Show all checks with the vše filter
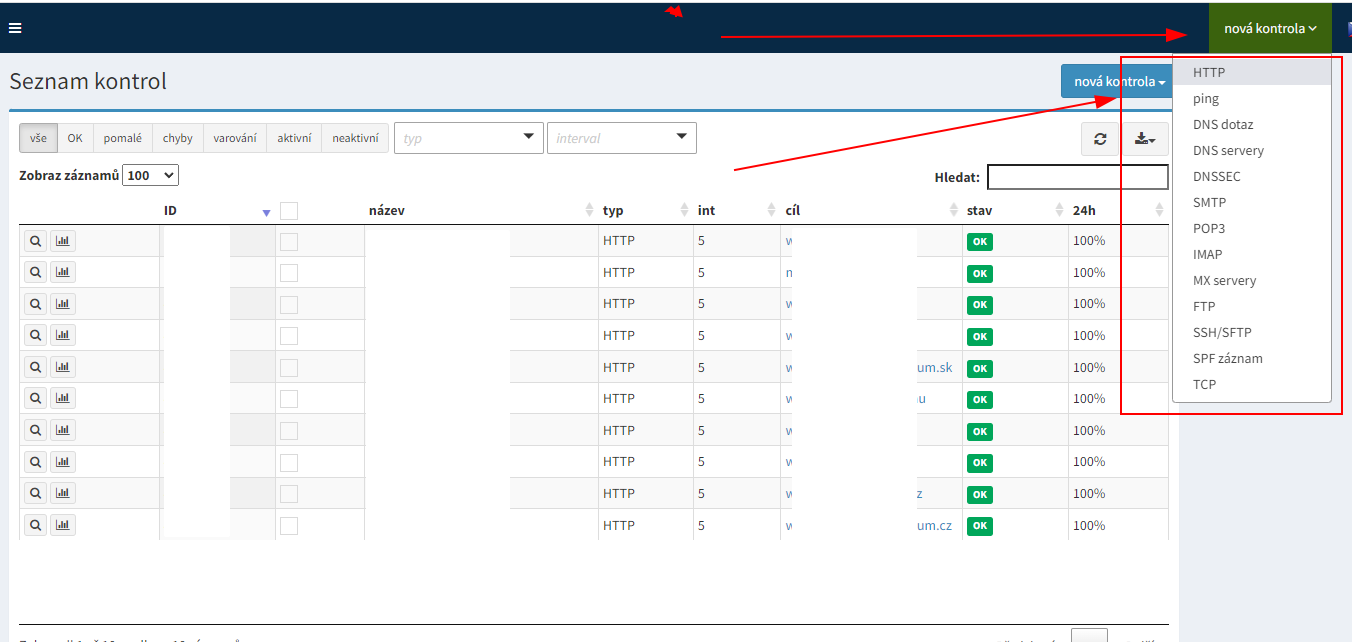The image size is (1352, 642). [38, 138]
